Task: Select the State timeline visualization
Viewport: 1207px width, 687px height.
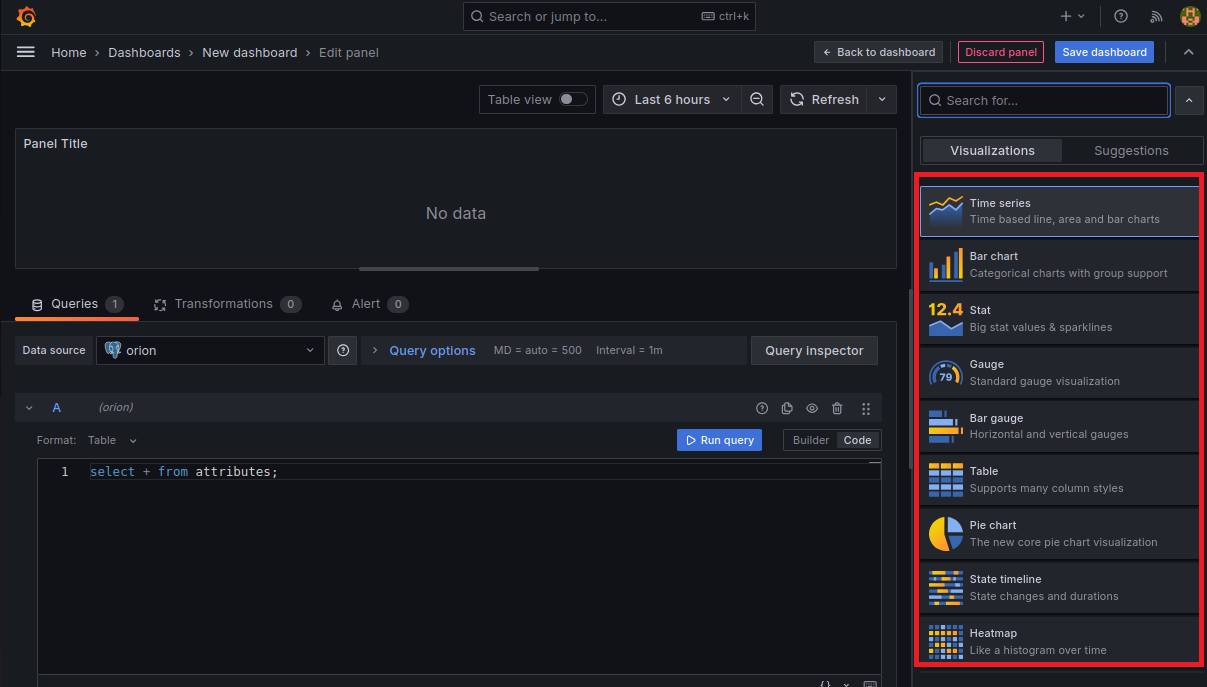Action: point(1059,588)
